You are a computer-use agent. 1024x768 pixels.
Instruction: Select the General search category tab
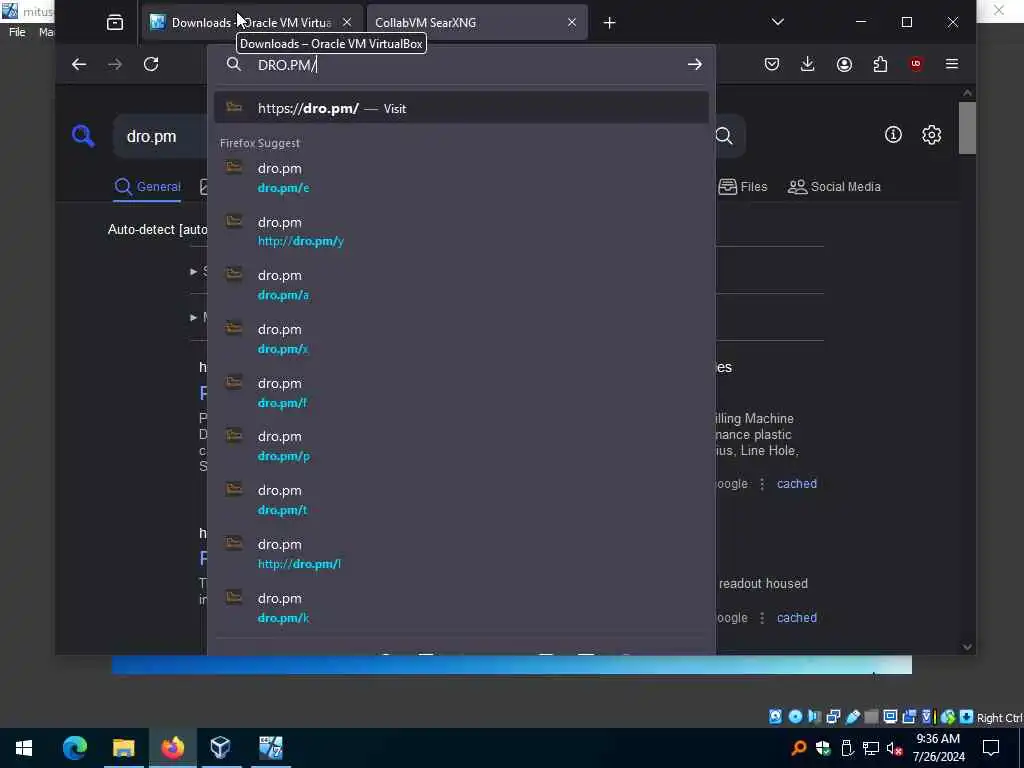coord(147,187)
